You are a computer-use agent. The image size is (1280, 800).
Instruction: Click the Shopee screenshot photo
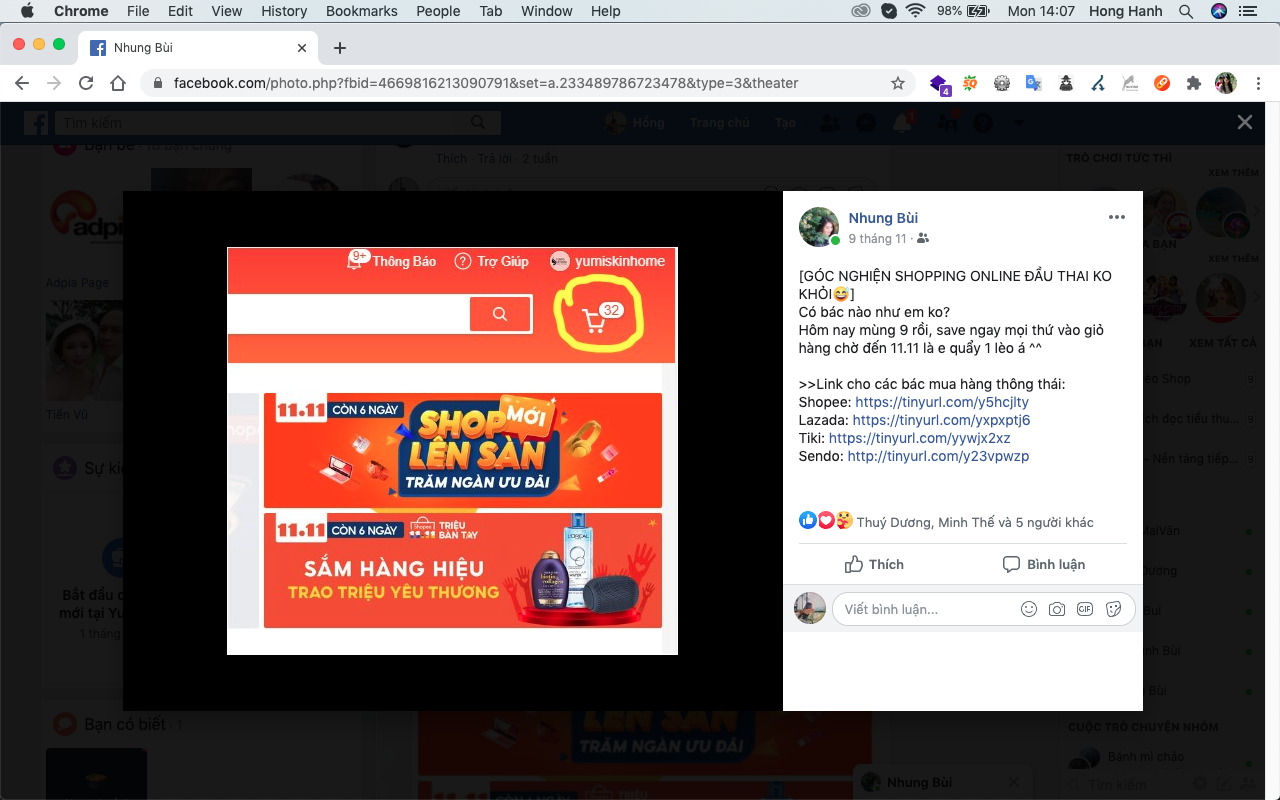(x=452, y=451)
